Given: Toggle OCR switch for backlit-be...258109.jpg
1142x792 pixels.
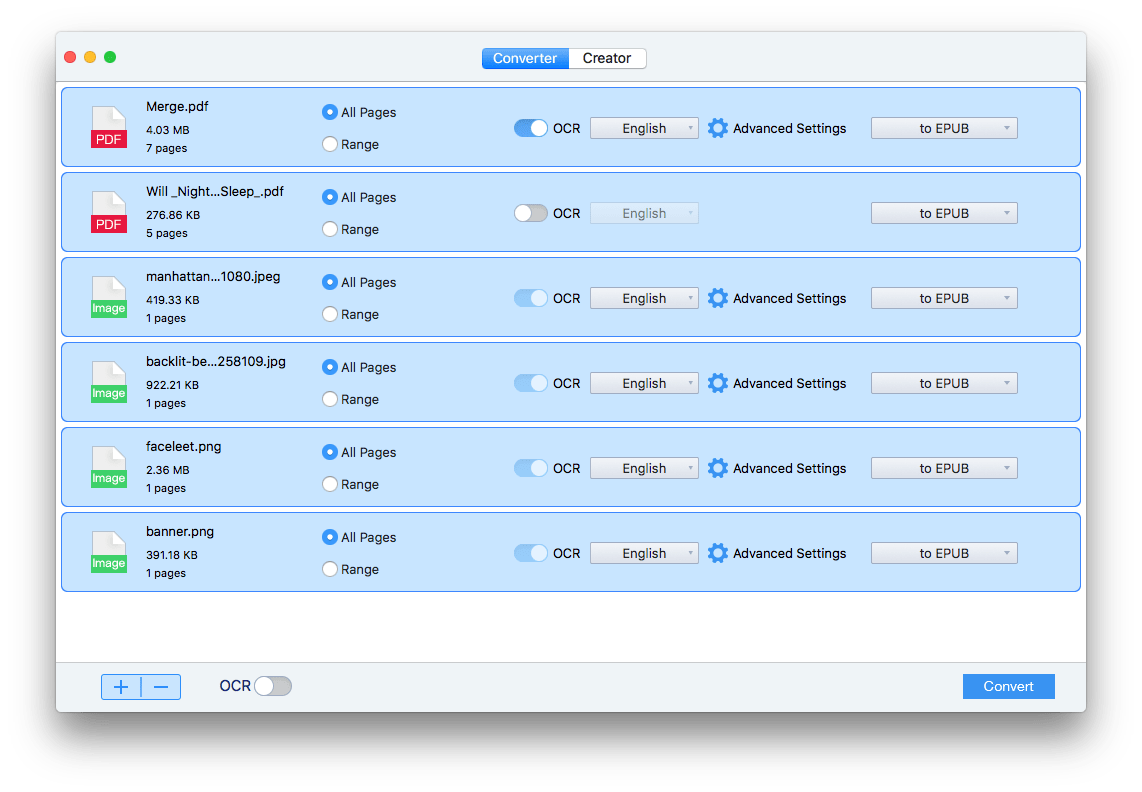Looking at the screenshot, I should pos(531,383).
